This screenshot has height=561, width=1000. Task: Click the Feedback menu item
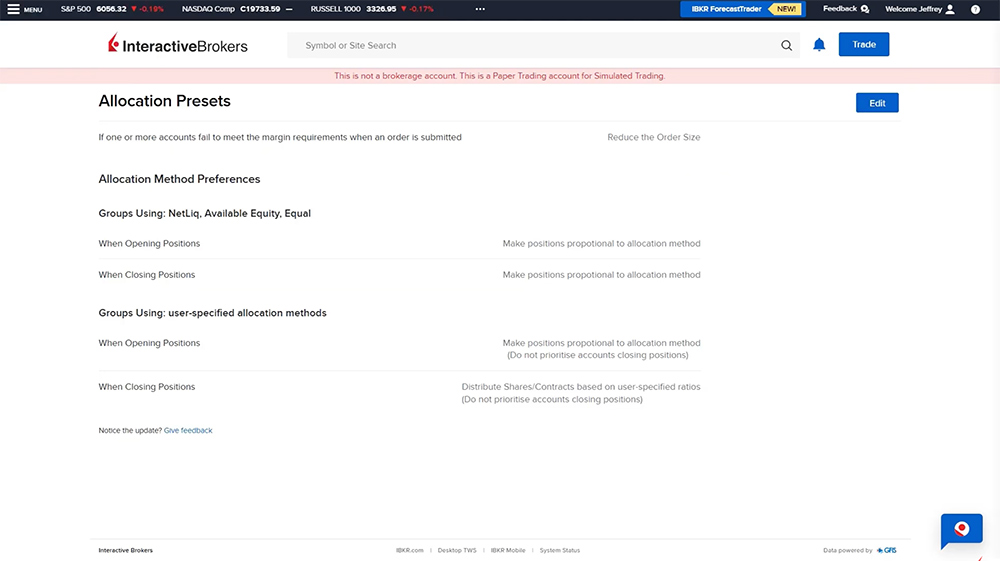[846, 9]
